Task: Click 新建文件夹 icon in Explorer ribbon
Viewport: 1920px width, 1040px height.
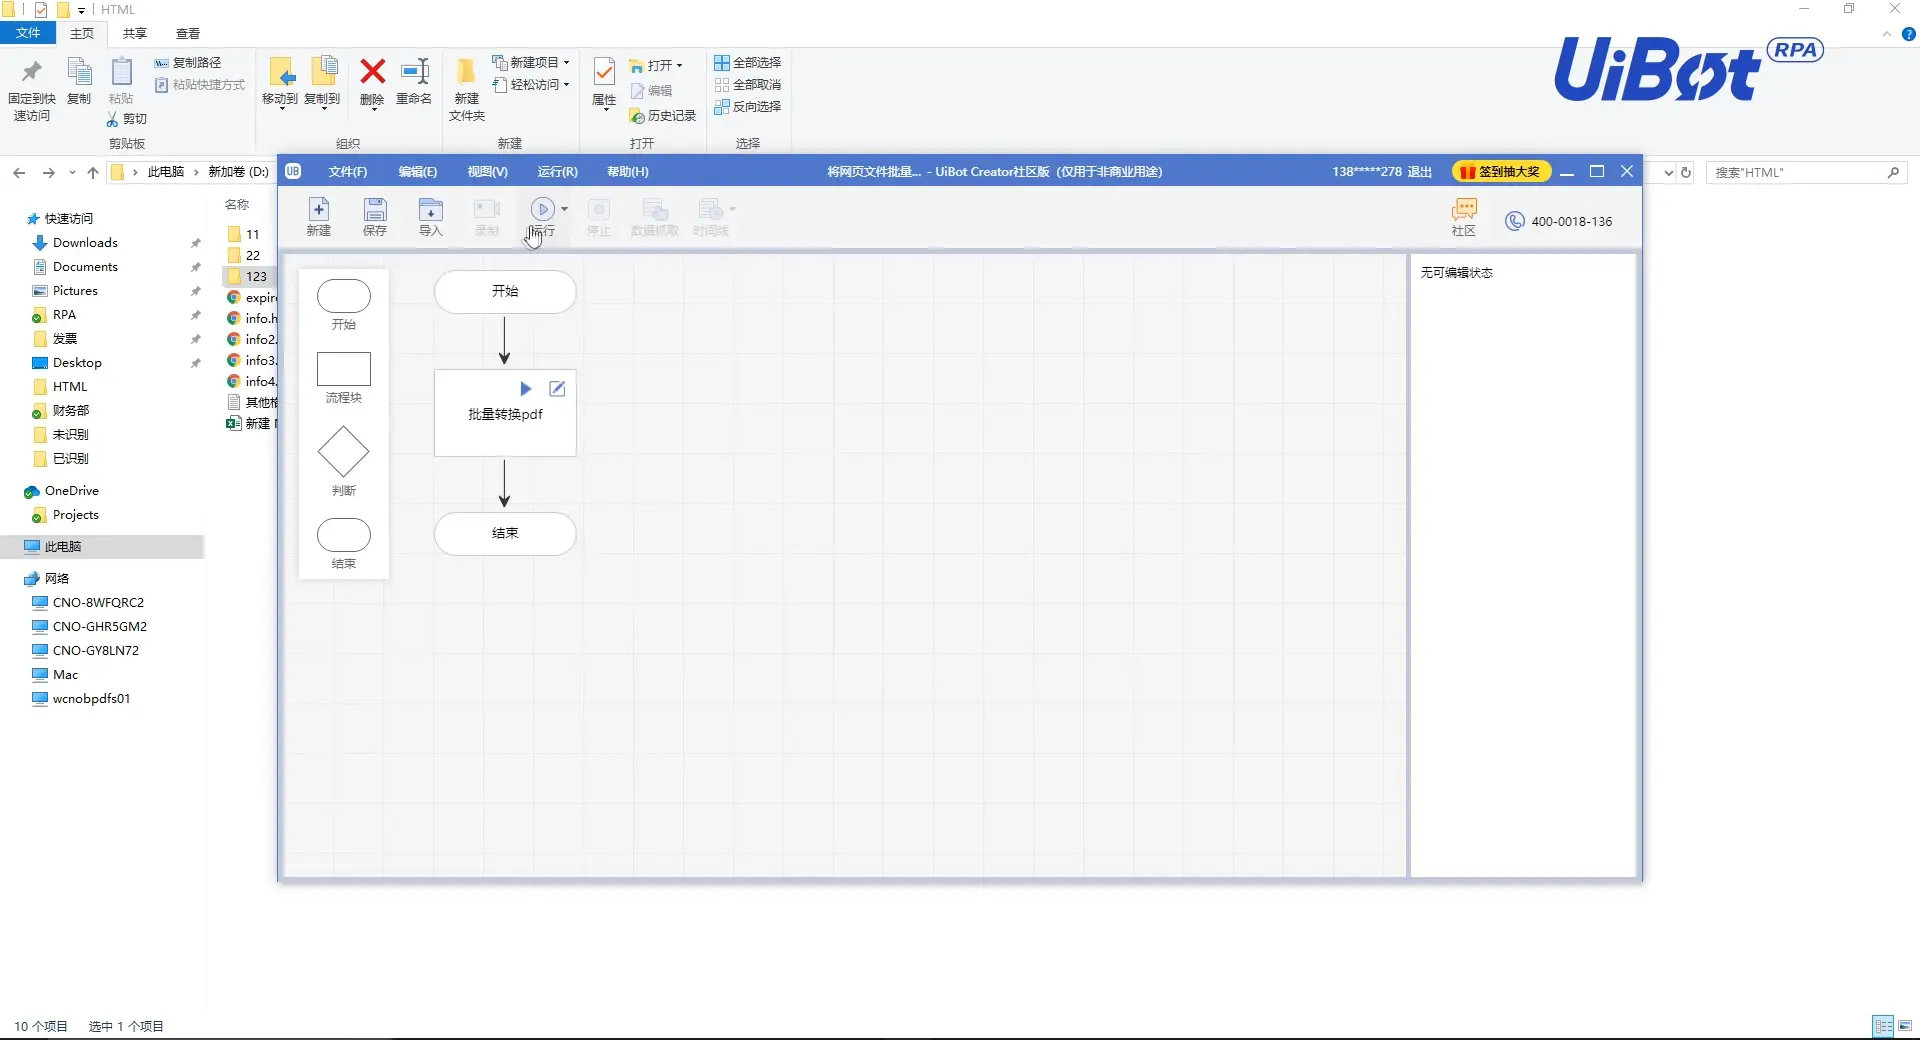Action: coord(466,72)
